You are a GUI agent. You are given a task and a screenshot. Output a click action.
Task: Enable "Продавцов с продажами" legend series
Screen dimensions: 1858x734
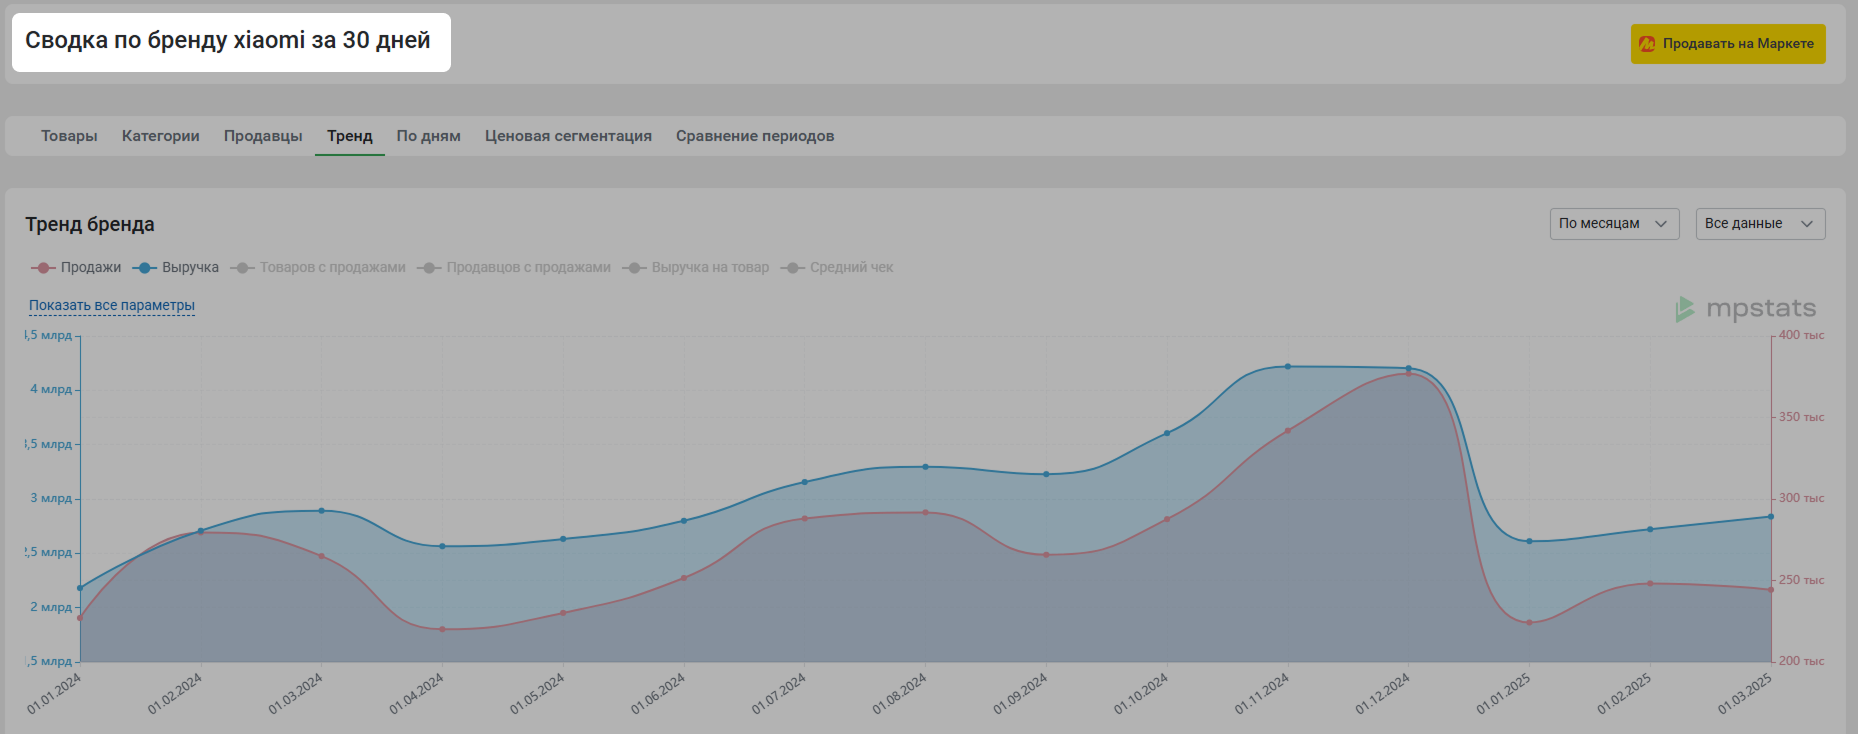(x=514, y=268)
